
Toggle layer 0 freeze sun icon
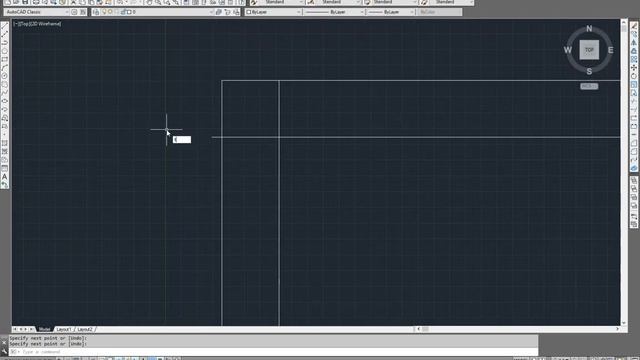[x=110, y=12]
